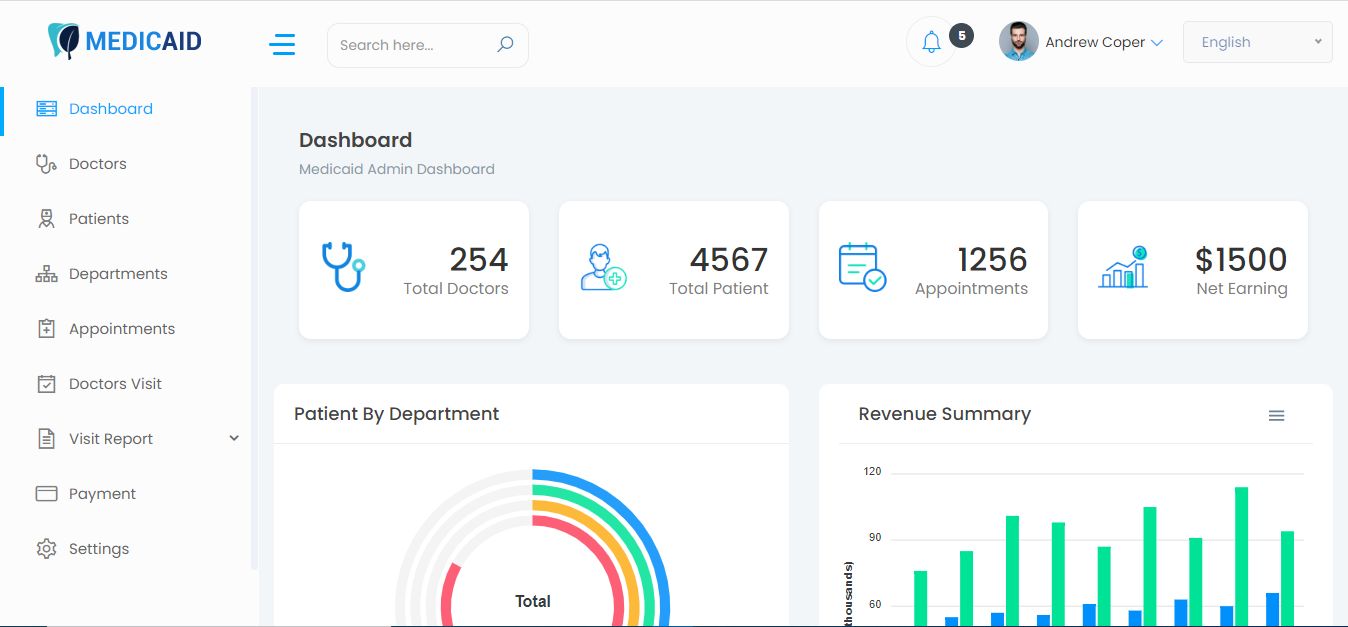Click the Andrew Coper username
This screenshot has width=1348, height=627.
(1095, 42)
